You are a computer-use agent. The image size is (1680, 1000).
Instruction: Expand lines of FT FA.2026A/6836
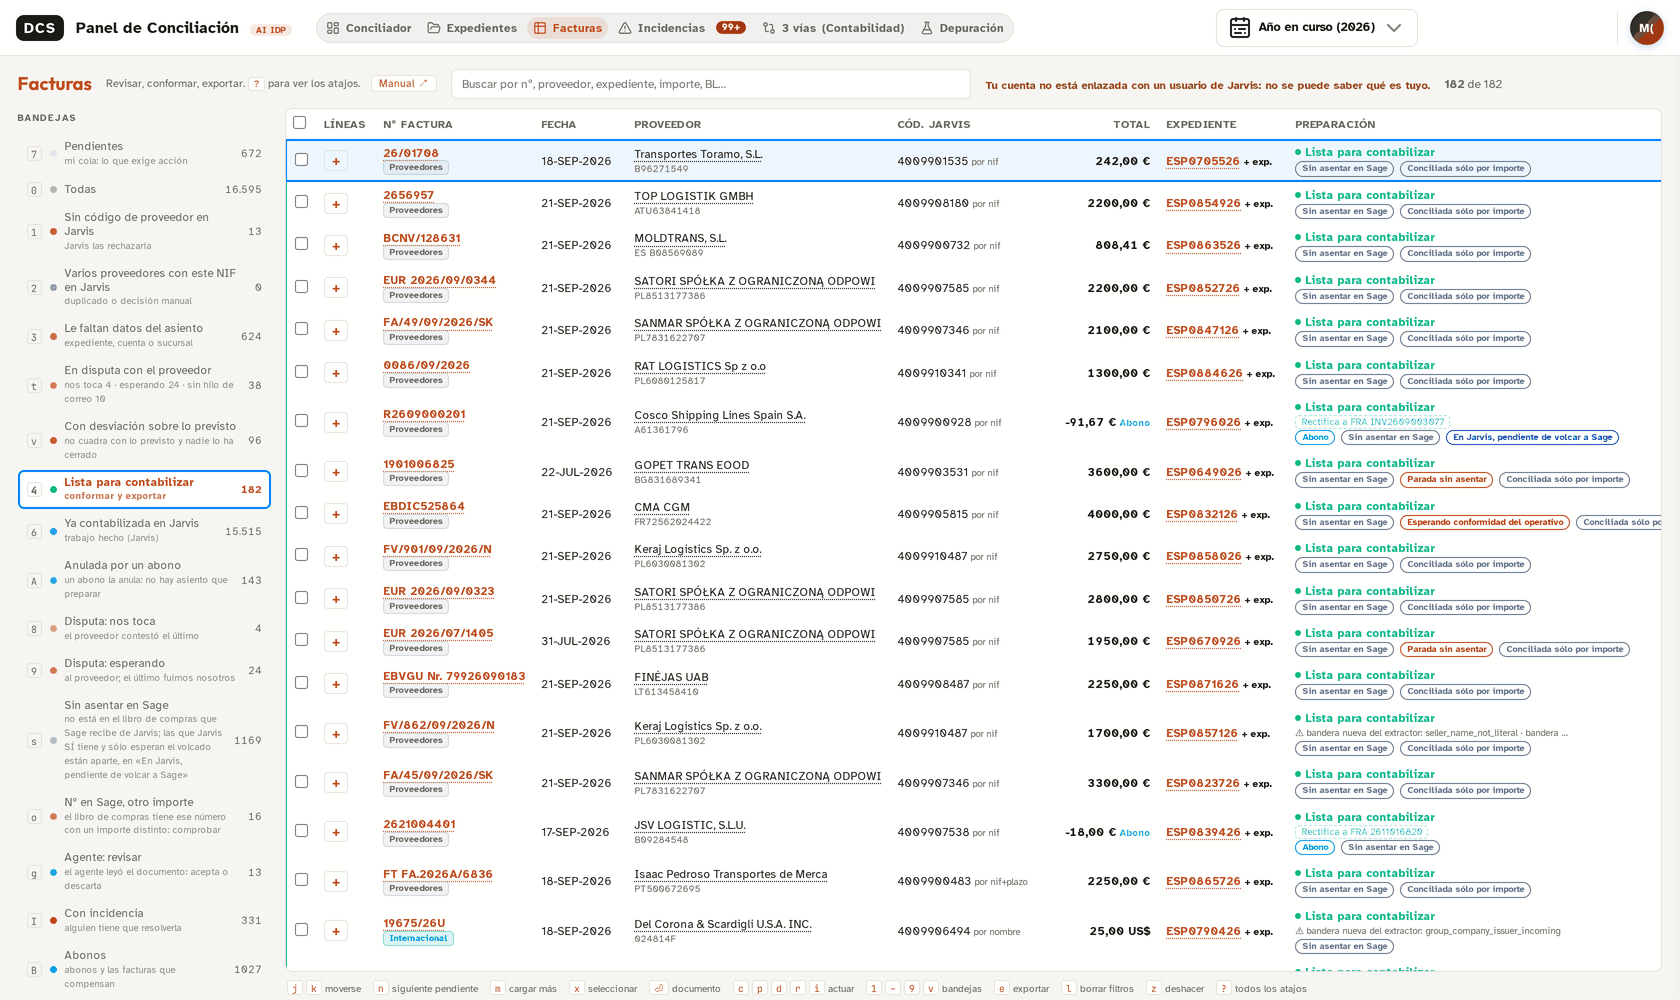pyautogui.click(x=336, y=882)
